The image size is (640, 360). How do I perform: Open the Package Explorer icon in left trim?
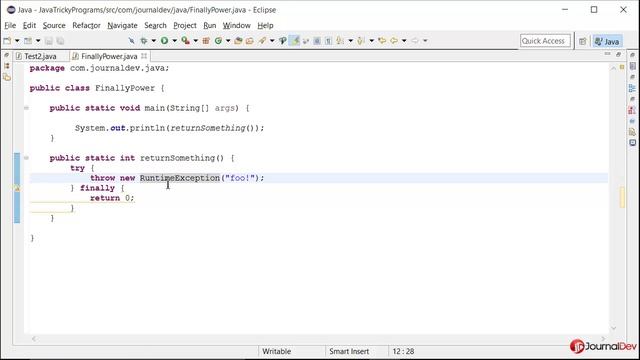7,66
